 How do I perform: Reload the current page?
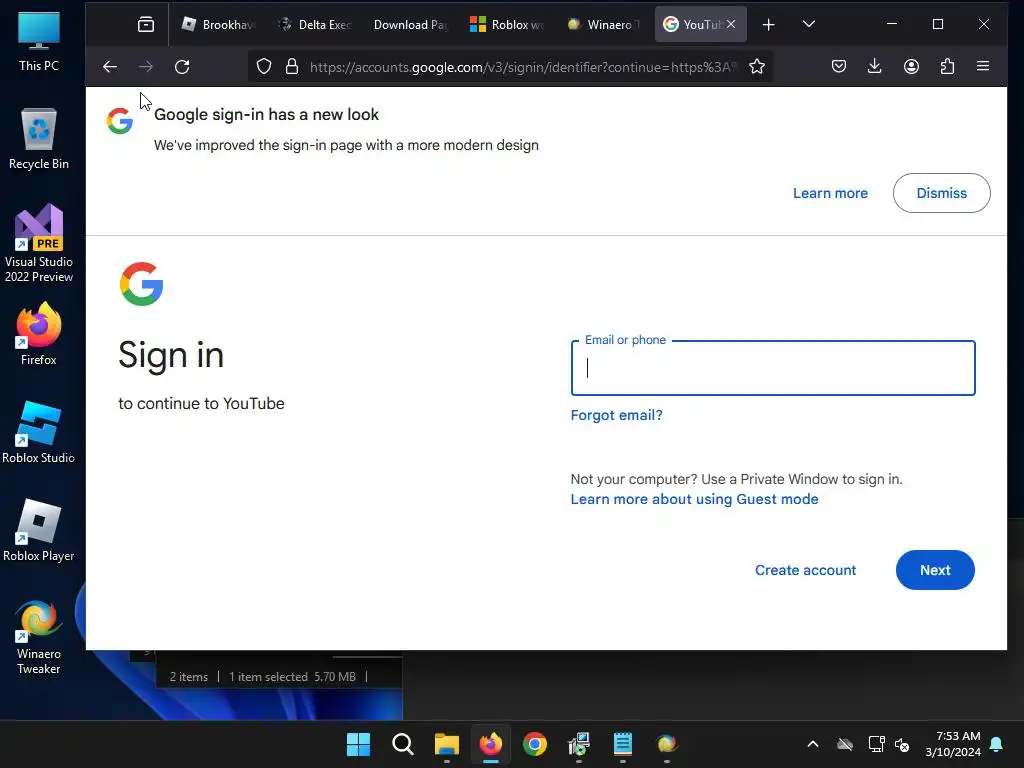click(182, 67)
